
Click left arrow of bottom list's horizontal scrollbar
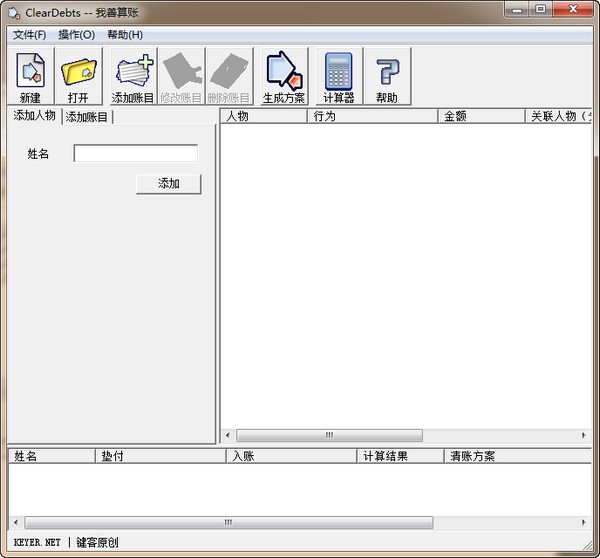15,522
